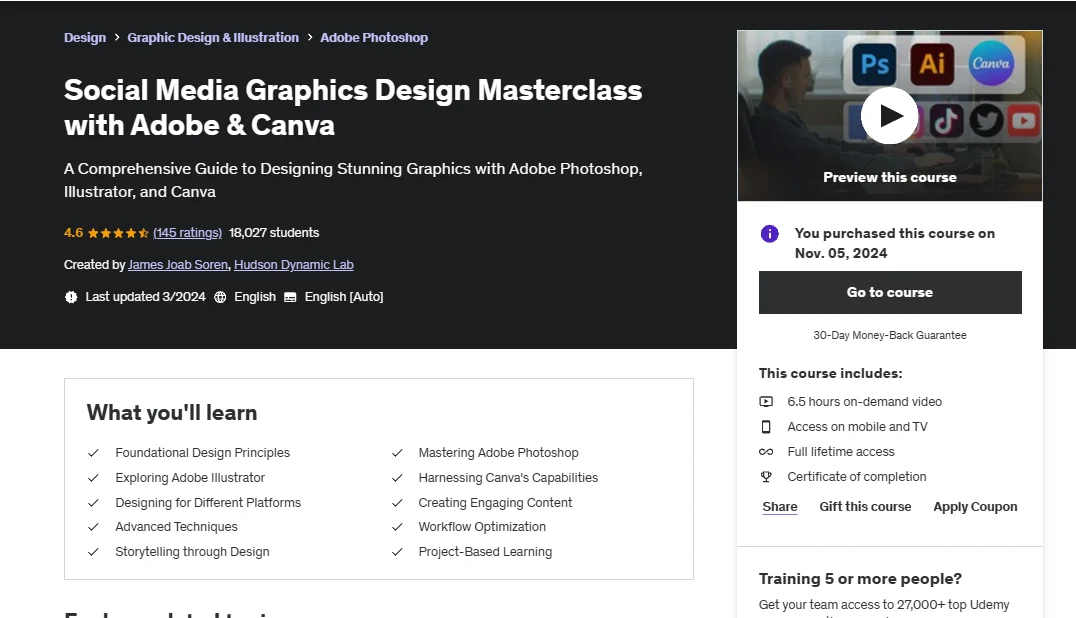Click checkmark beside Project-Based Learning
Viewport: 1076px width, 618px height.
tap(397, 551)
